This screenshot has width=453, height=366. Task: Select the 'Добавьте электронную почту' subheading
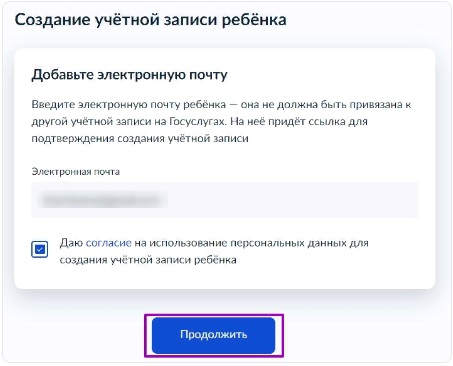tap(129, 75)
